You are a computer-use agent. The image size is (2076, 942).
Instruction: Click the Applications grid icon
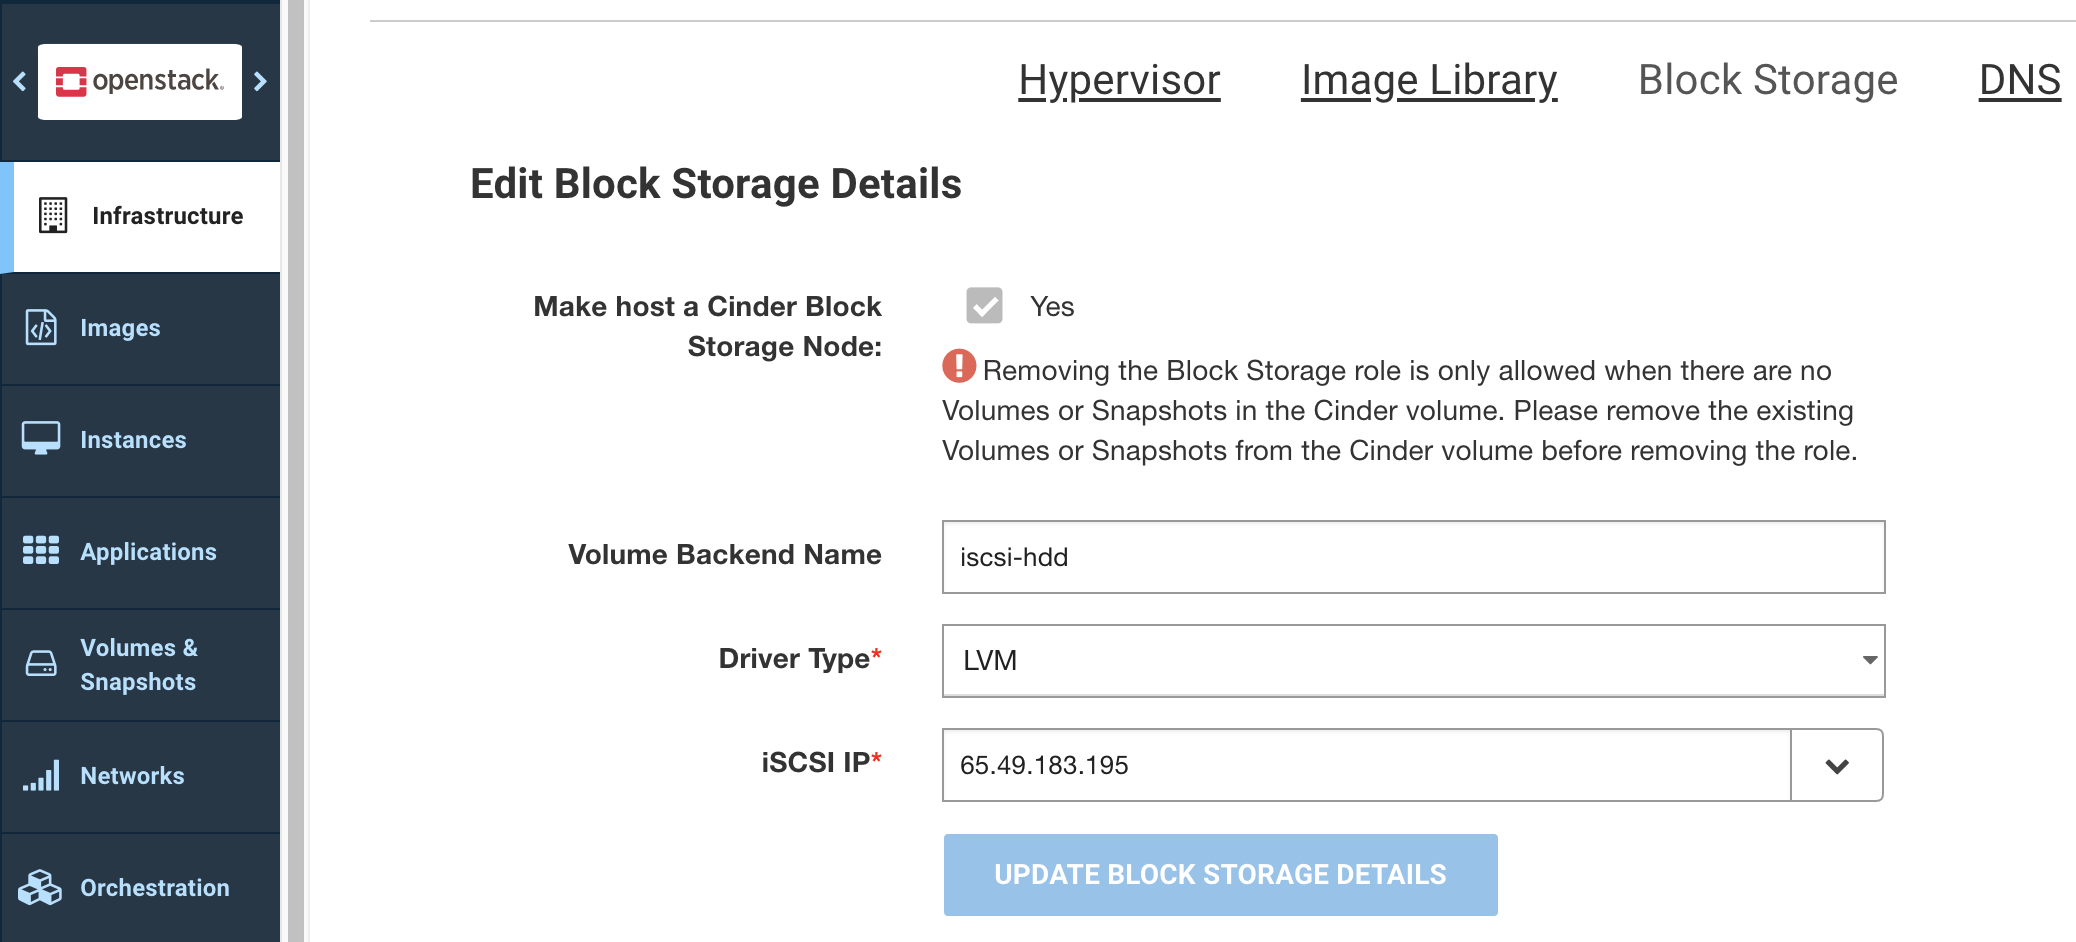(x=41, y=550)
